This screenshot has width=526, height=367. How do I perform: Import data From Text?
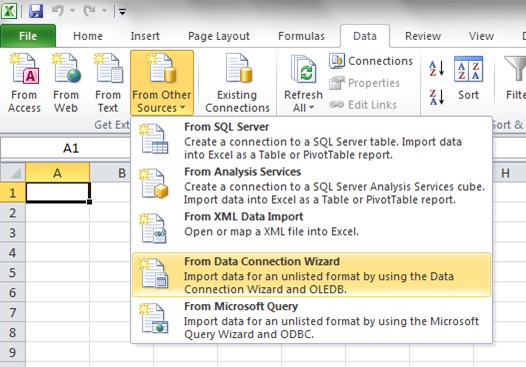pos(108,83)
